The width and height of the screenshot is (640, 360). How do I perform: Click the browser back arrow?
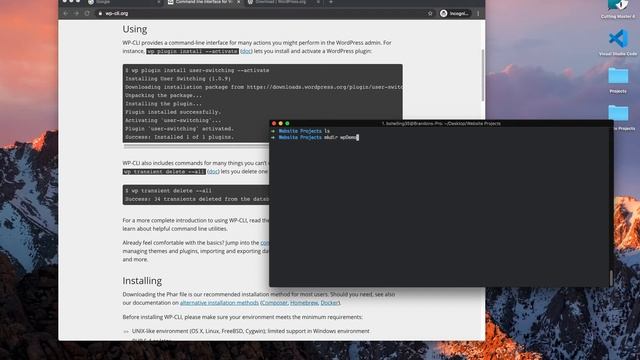pyautogui.click(x=65, y=13)
